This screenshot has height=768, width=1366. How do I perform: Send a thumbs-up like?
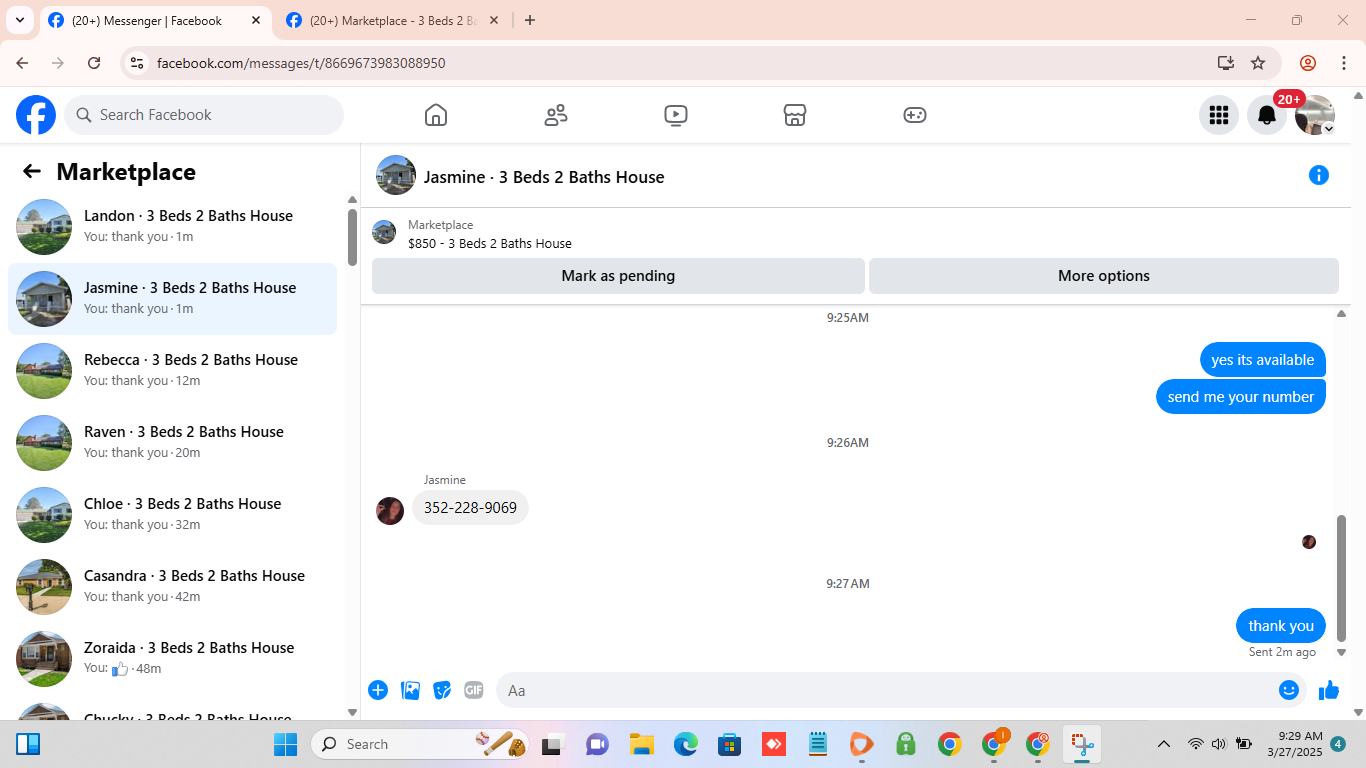[1329, 690]
